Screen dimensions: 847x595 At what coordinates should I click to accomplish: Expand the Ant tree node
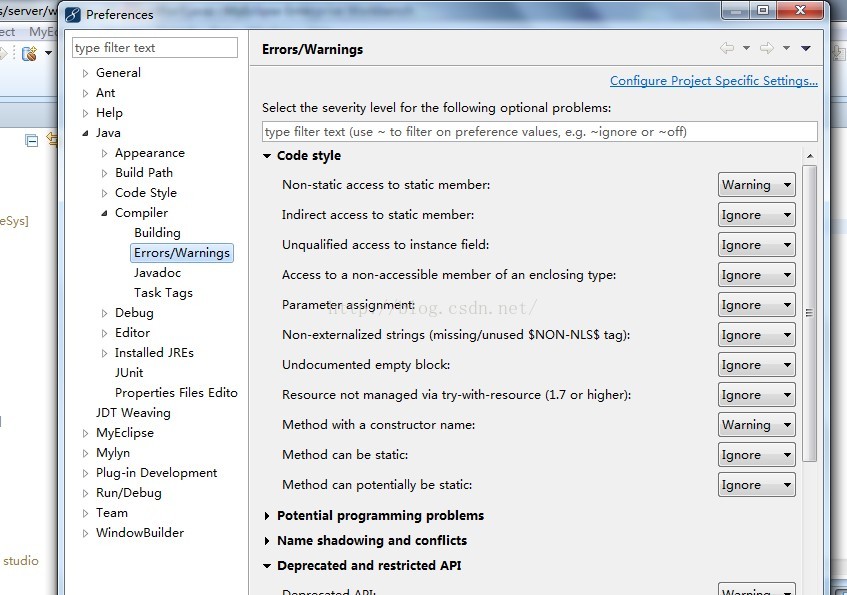(85, 93)
